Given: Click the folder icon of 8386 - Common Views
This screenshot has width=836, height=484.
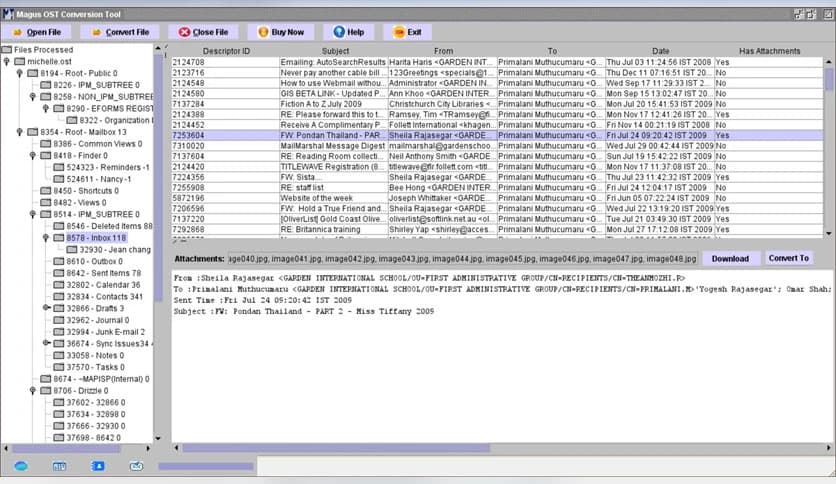Looking at the screenshot, I should coord(46,143).
